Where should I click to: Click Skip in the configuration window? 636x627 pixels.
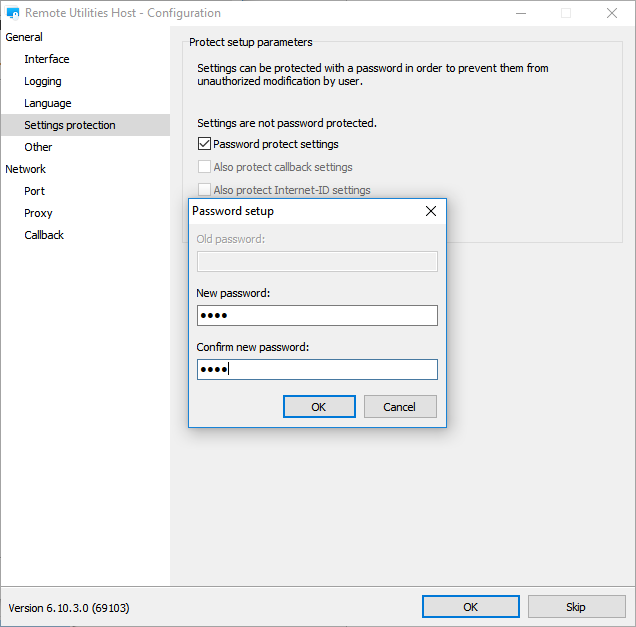coord(576,607)
